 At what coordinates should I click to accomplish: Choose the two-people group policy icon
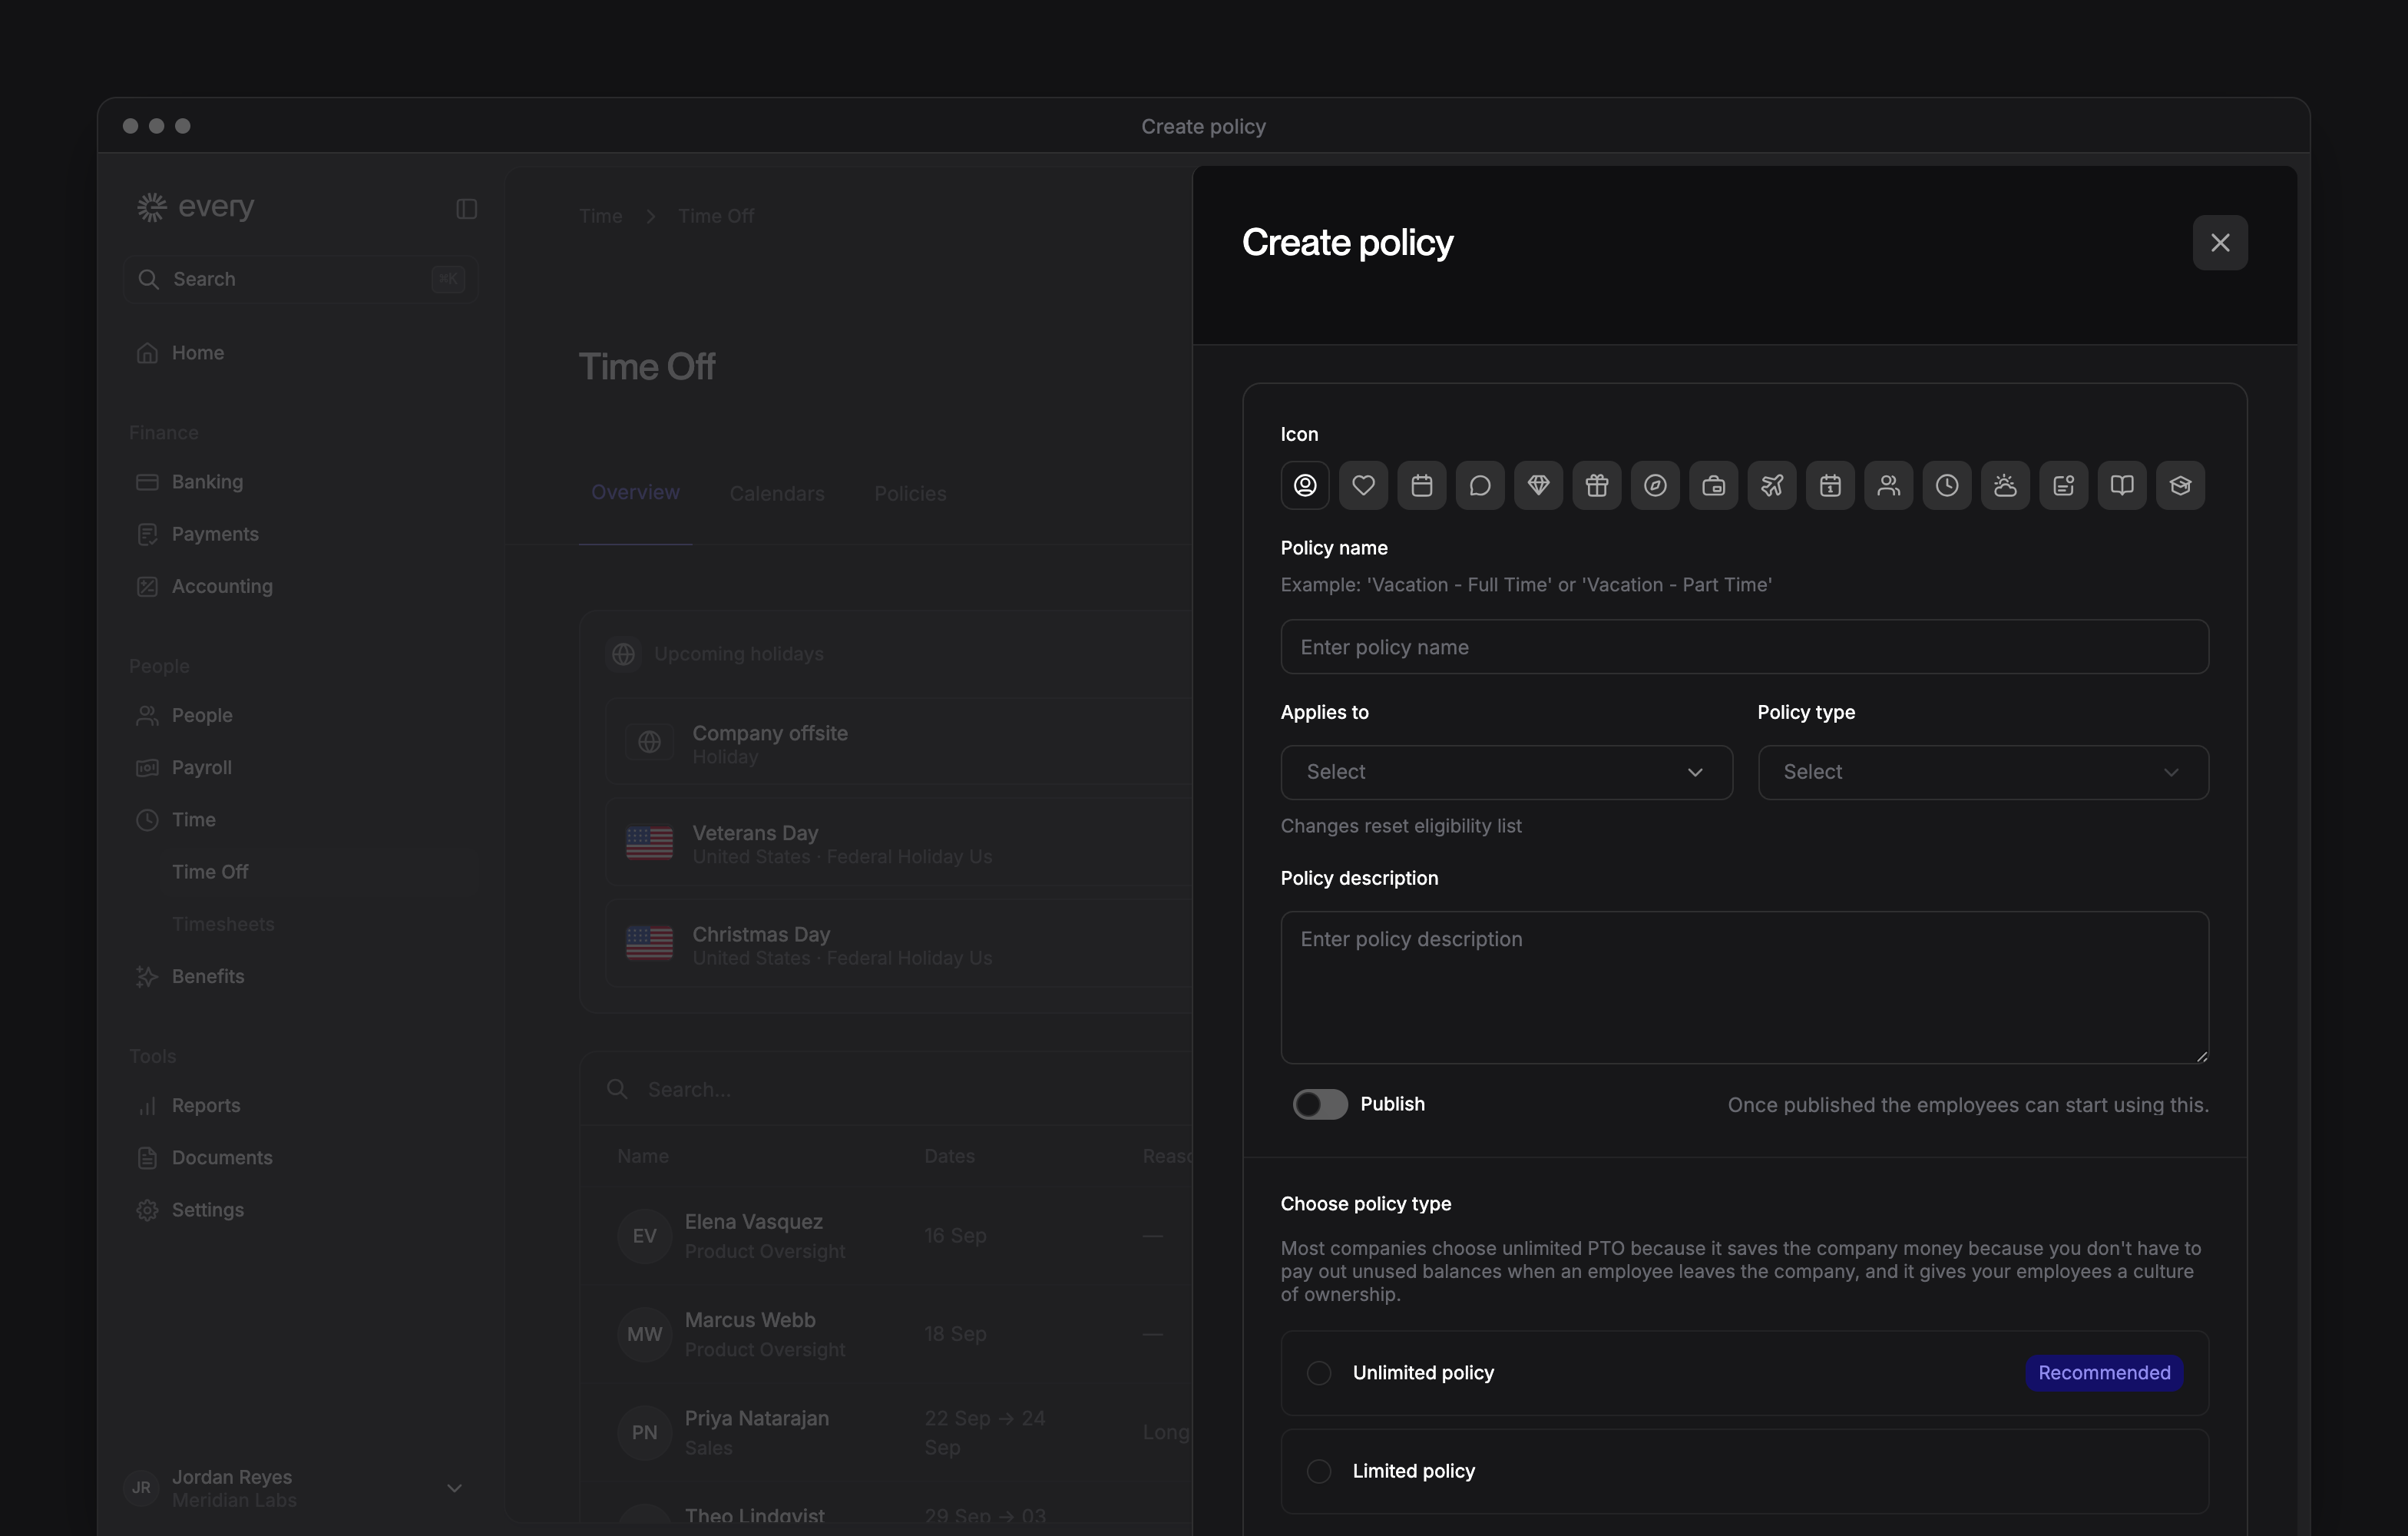click(1888, 485)
